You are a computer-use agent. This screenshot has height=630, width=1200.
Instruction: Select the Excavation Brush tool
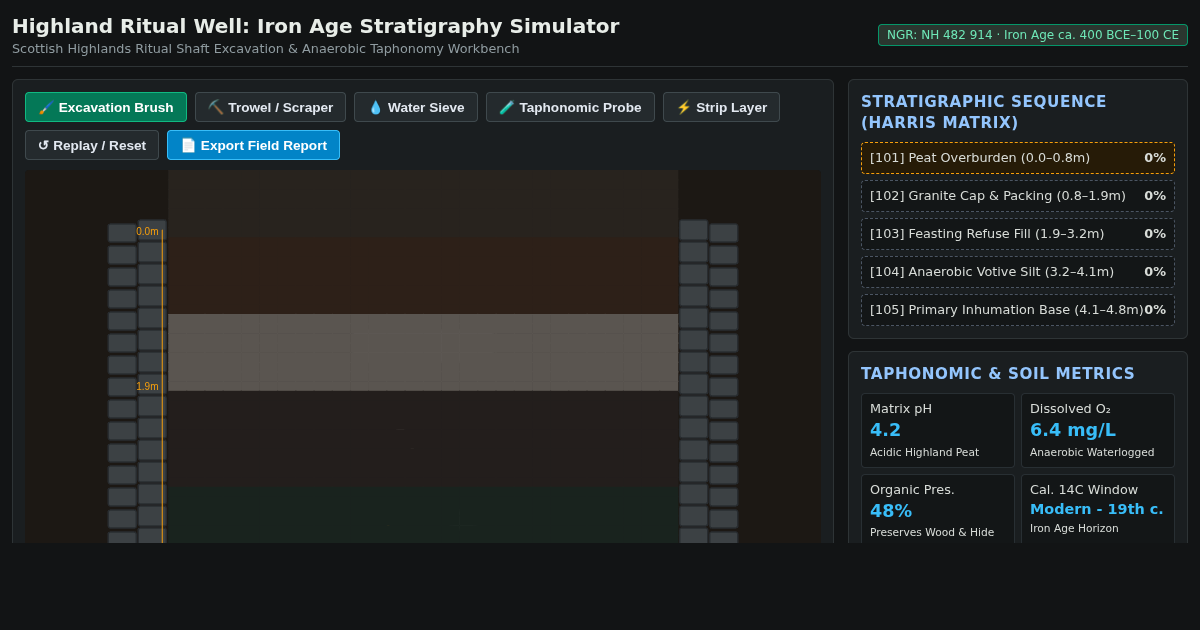[x=106, y=107]
